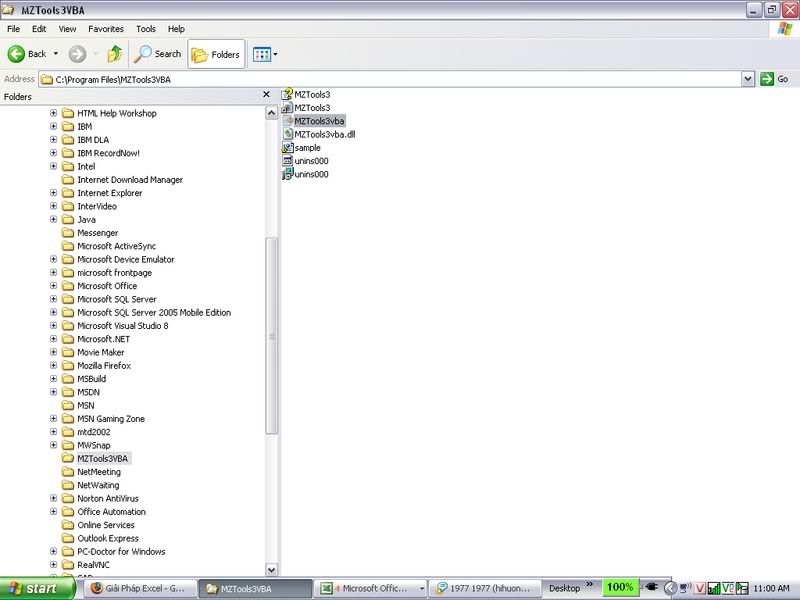
Task: Expand the Microsoft Visual Studio 8 node
Action: click(x=54, y=325)
